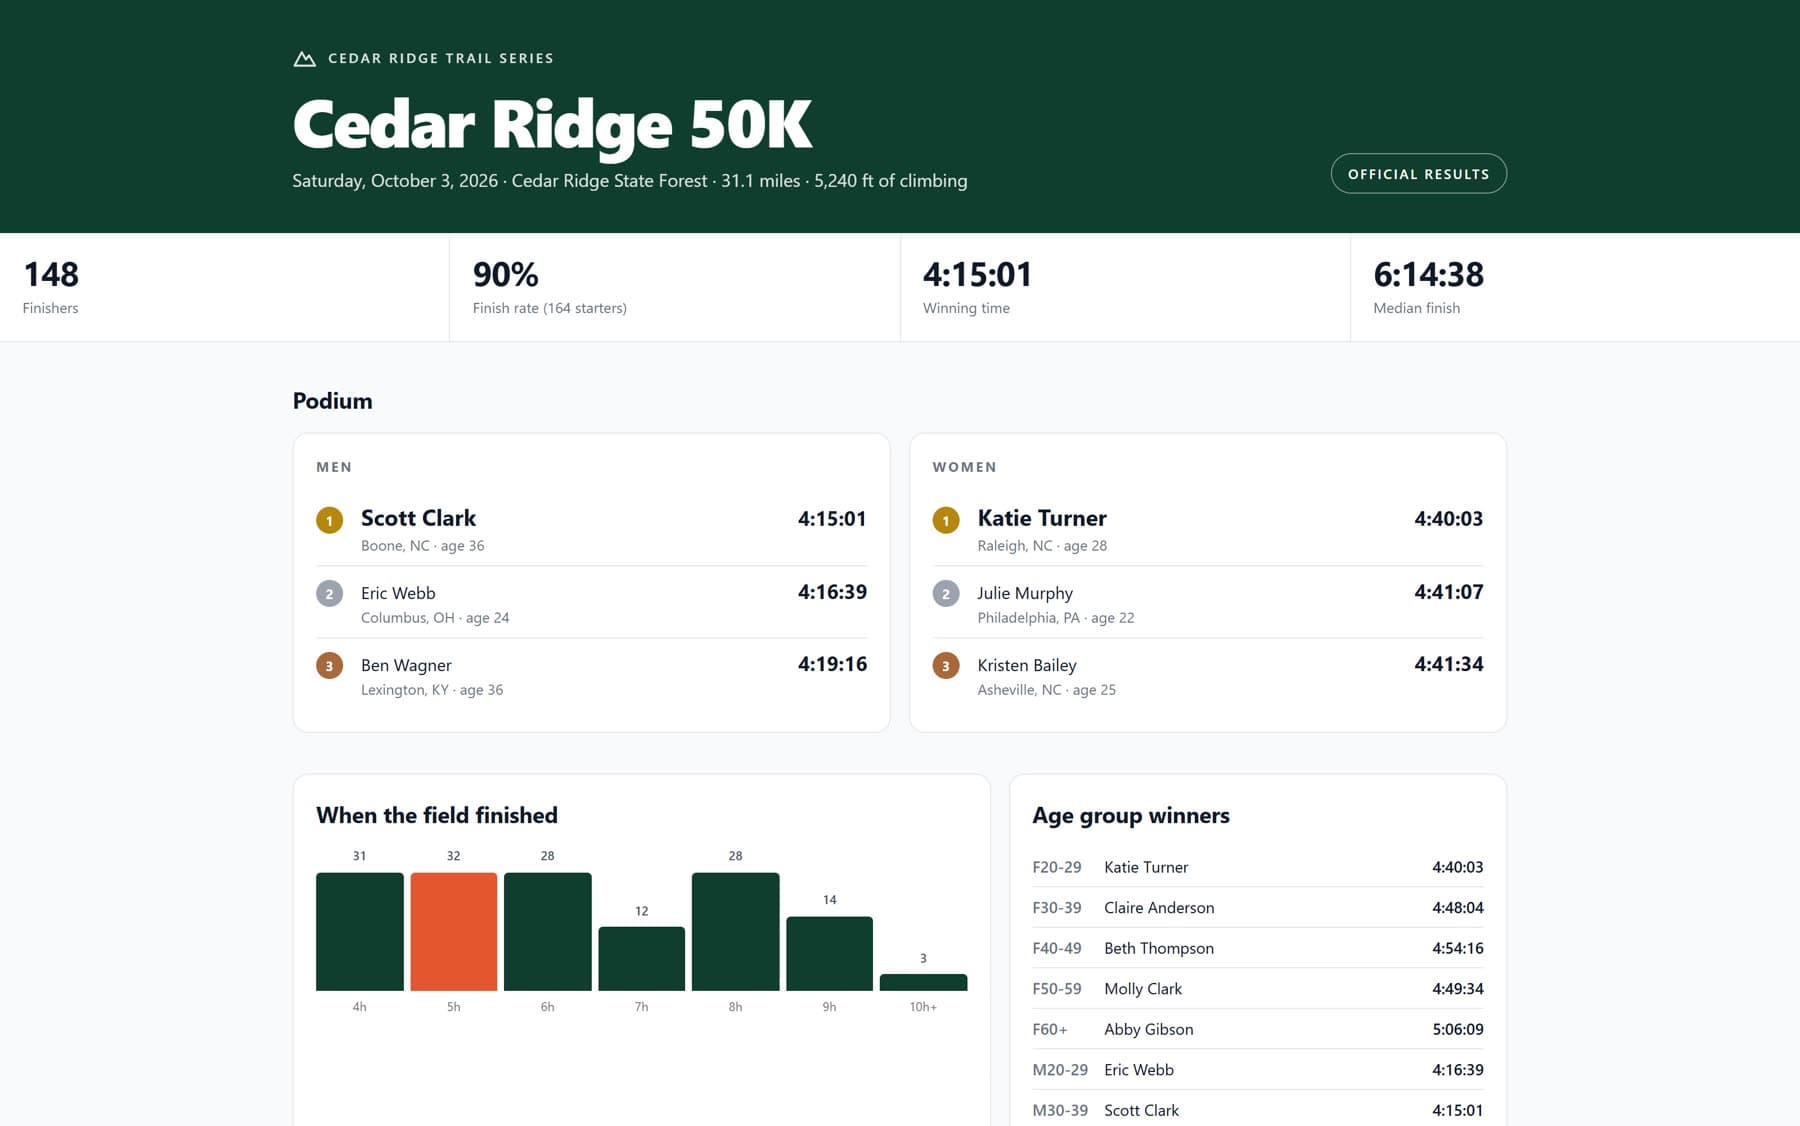
Task: Click the 148 Finishers stat
Action: point(225,287)
